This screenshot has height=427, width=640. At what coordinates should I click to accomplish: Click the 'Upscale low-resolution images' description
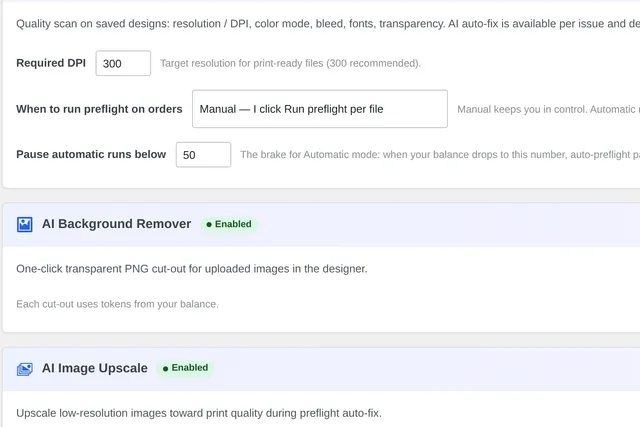199,413
